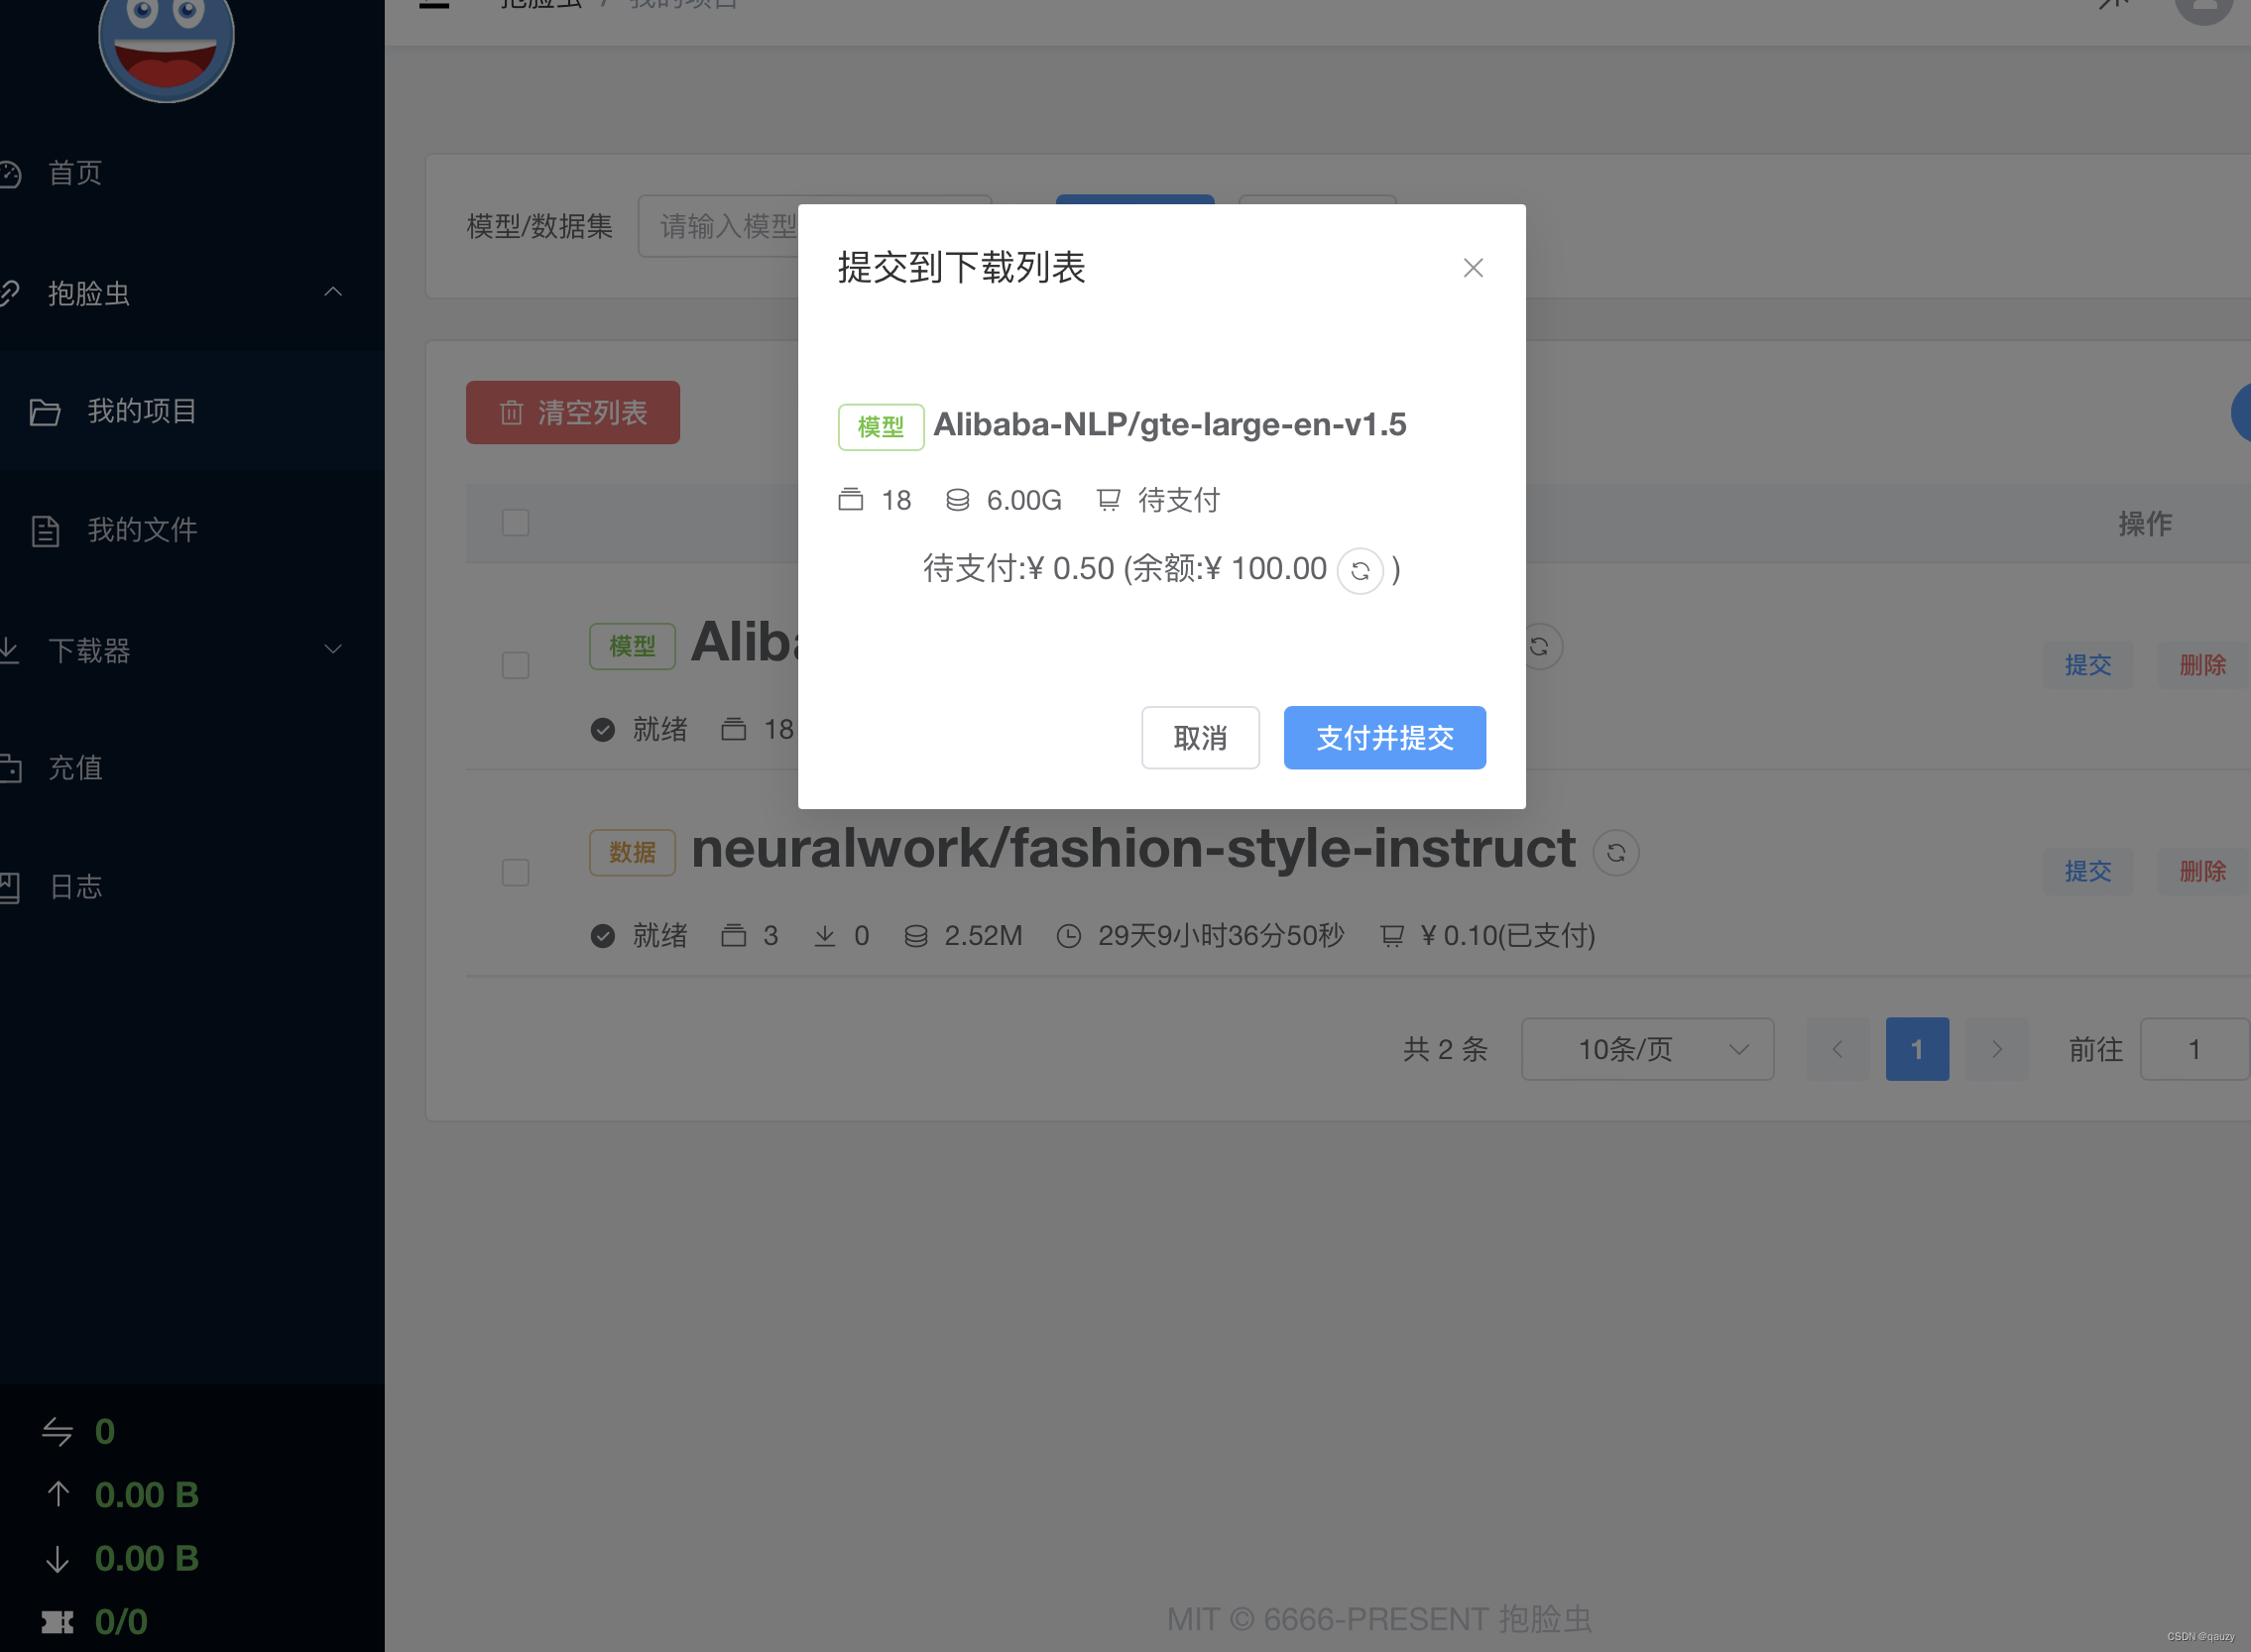
Task: Click refresh icon beside neuralwork/fashion-style-instruct
Action: 1615,853
